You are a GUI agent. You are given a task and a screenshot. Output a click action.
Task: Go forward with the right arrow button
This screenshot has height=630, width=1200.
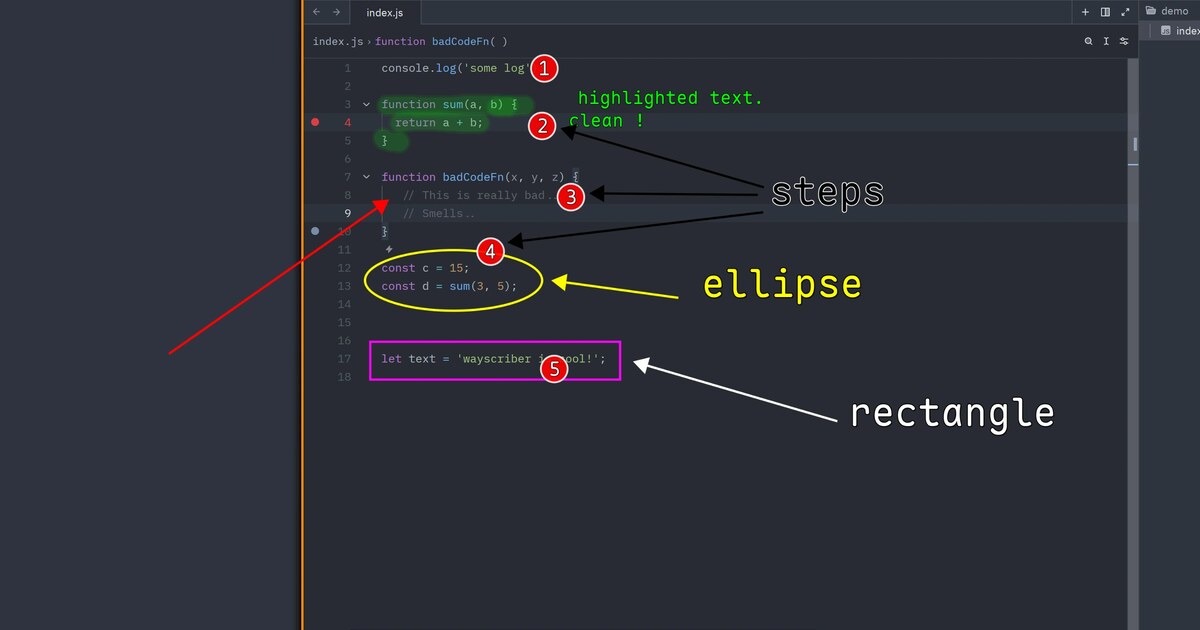pyautogui.click(x=336, y=12)
